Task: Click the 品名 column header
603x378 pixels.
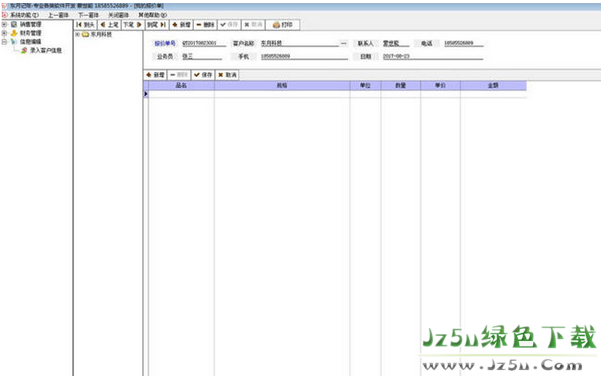Action: [x=181, y=85]
